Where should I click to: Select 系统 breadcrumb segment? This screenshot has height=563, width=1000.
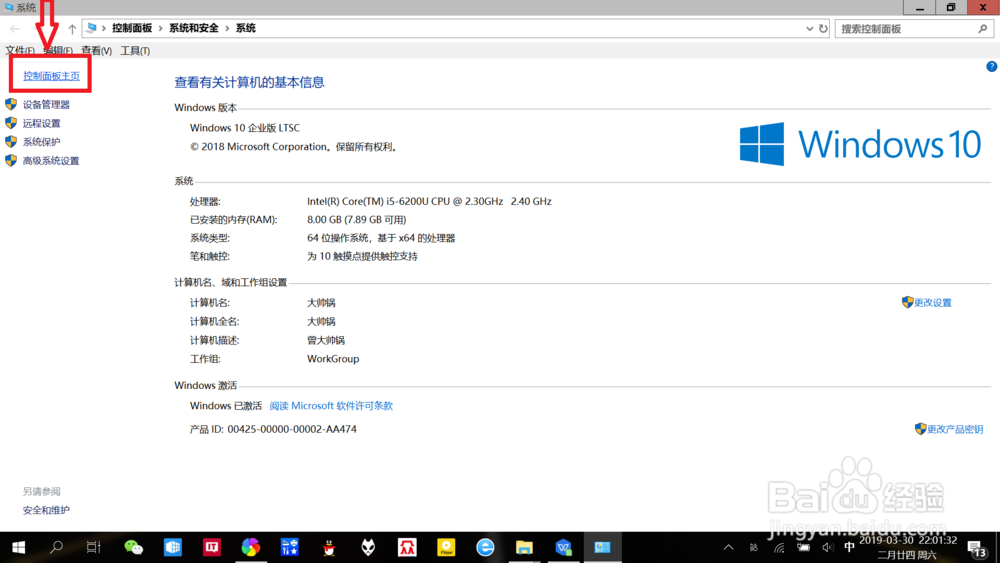pyautogui.click(x=246, y=28)
